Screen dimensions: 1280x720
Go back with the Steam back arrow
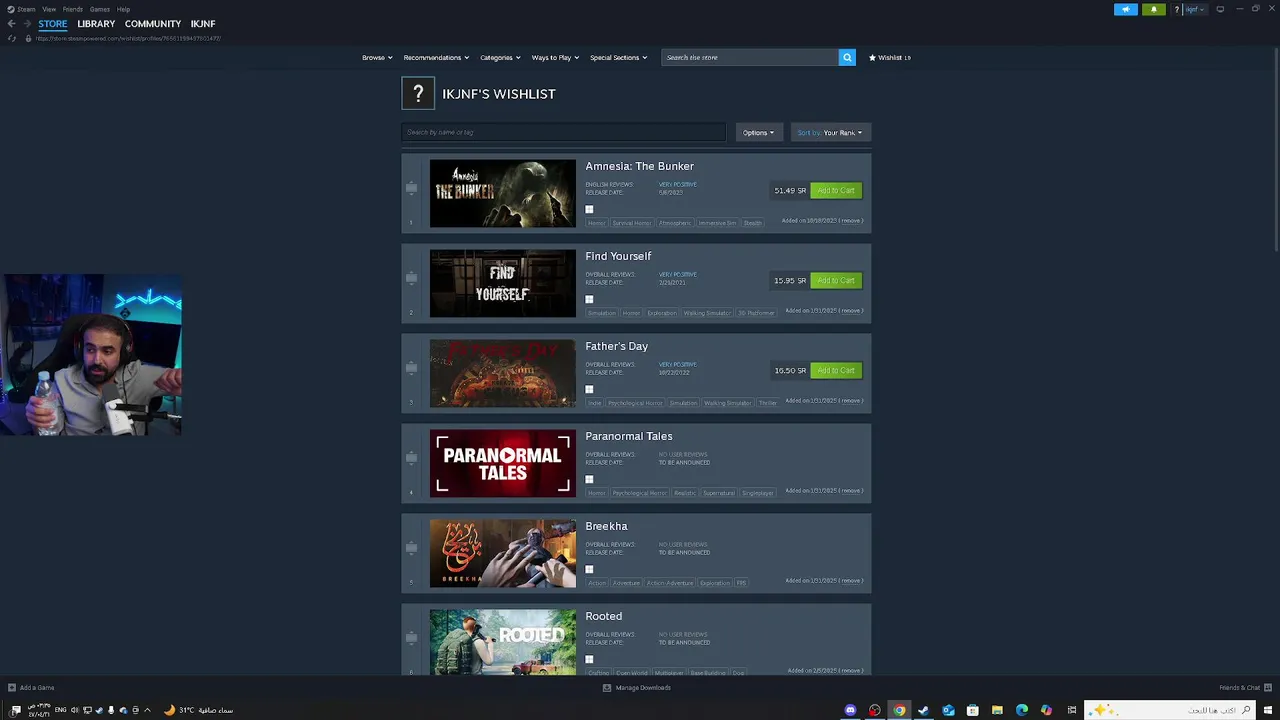[11, 23]
